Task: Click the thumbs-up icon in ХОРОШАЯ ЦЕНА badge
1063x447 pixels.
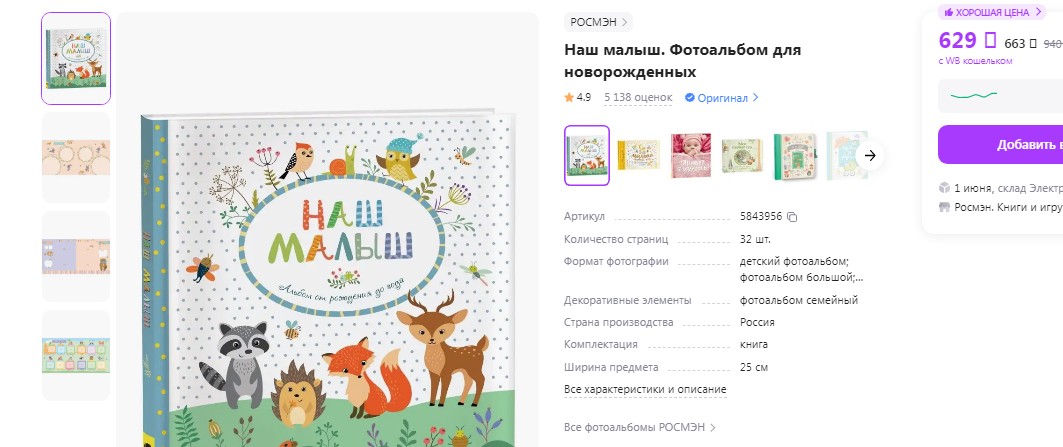Action: [x=949, y=12]
